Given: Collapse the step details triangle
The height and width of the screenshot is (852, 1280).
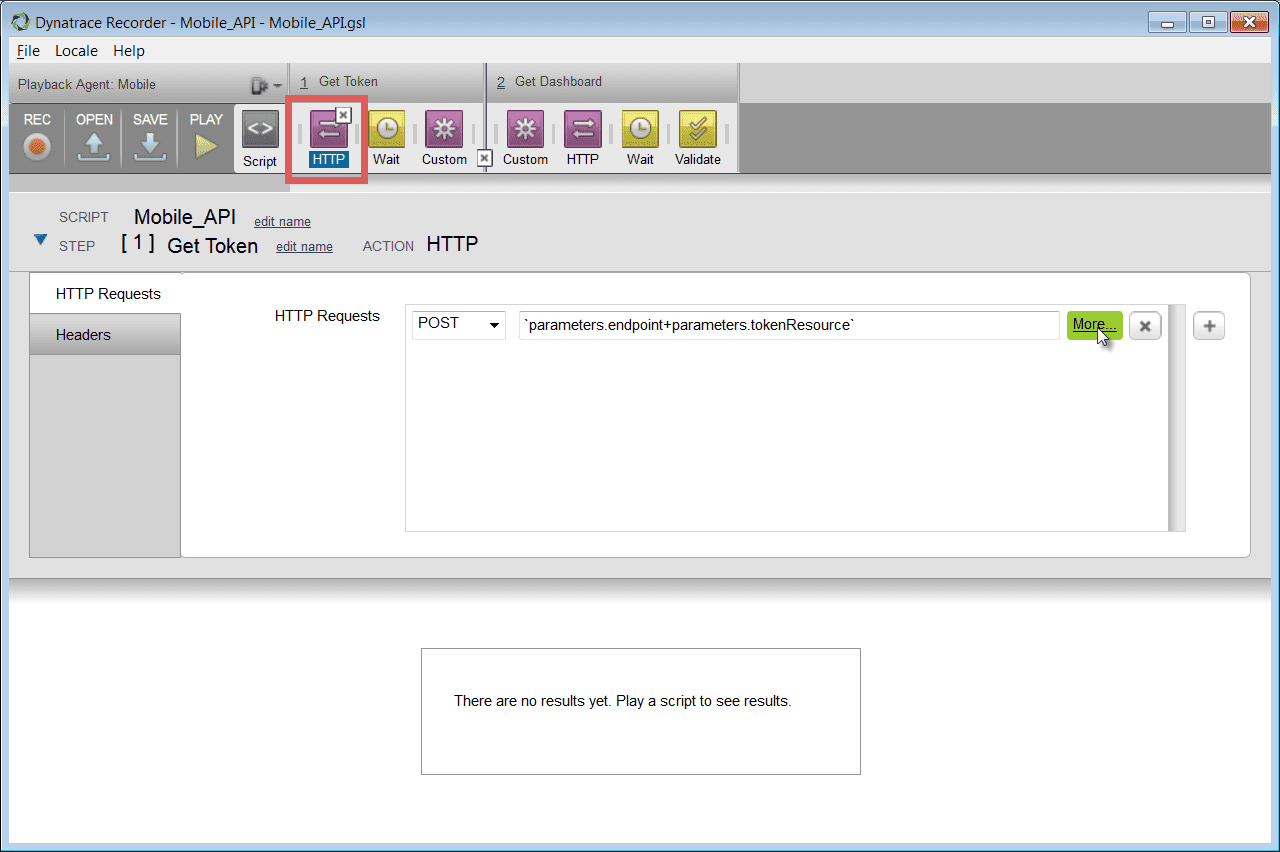Looking at the screenshot, I should (40, 240).
